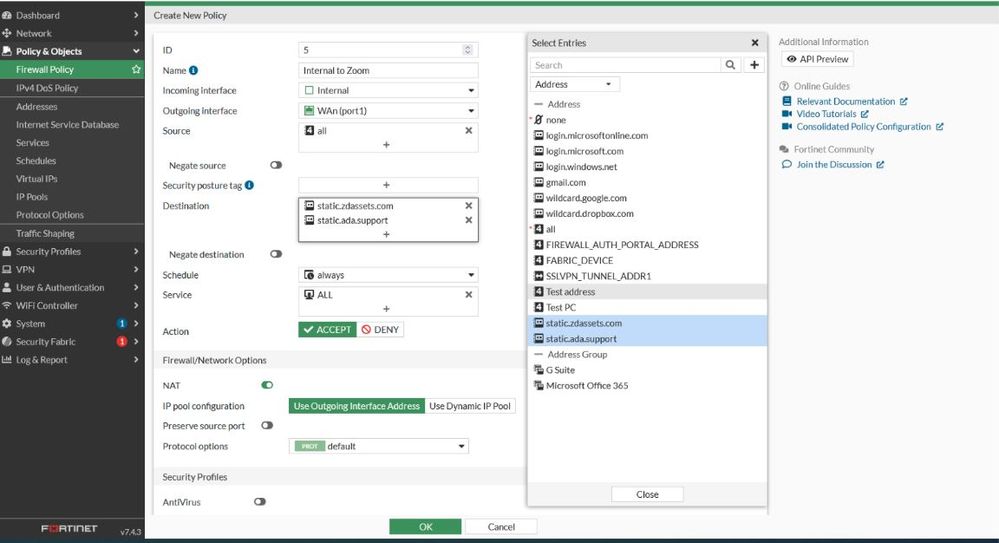Click the Security Profiles lock icon

7,251
